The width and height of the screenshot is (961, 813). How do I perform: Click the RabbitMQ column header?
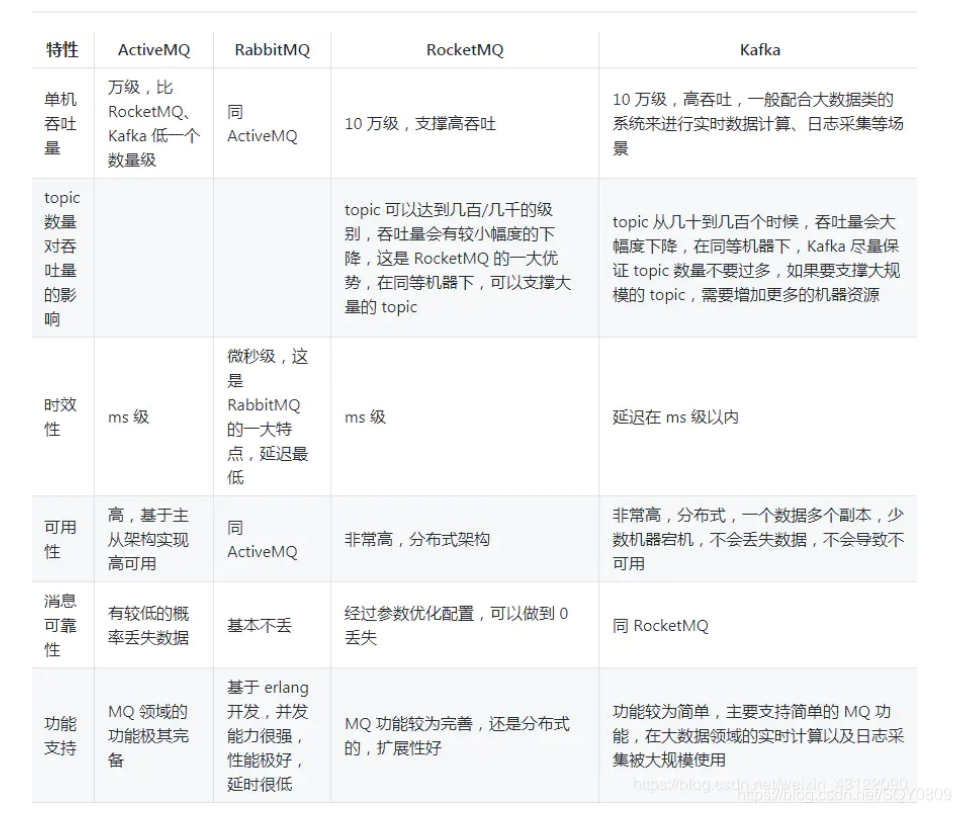tap(272, 50)
